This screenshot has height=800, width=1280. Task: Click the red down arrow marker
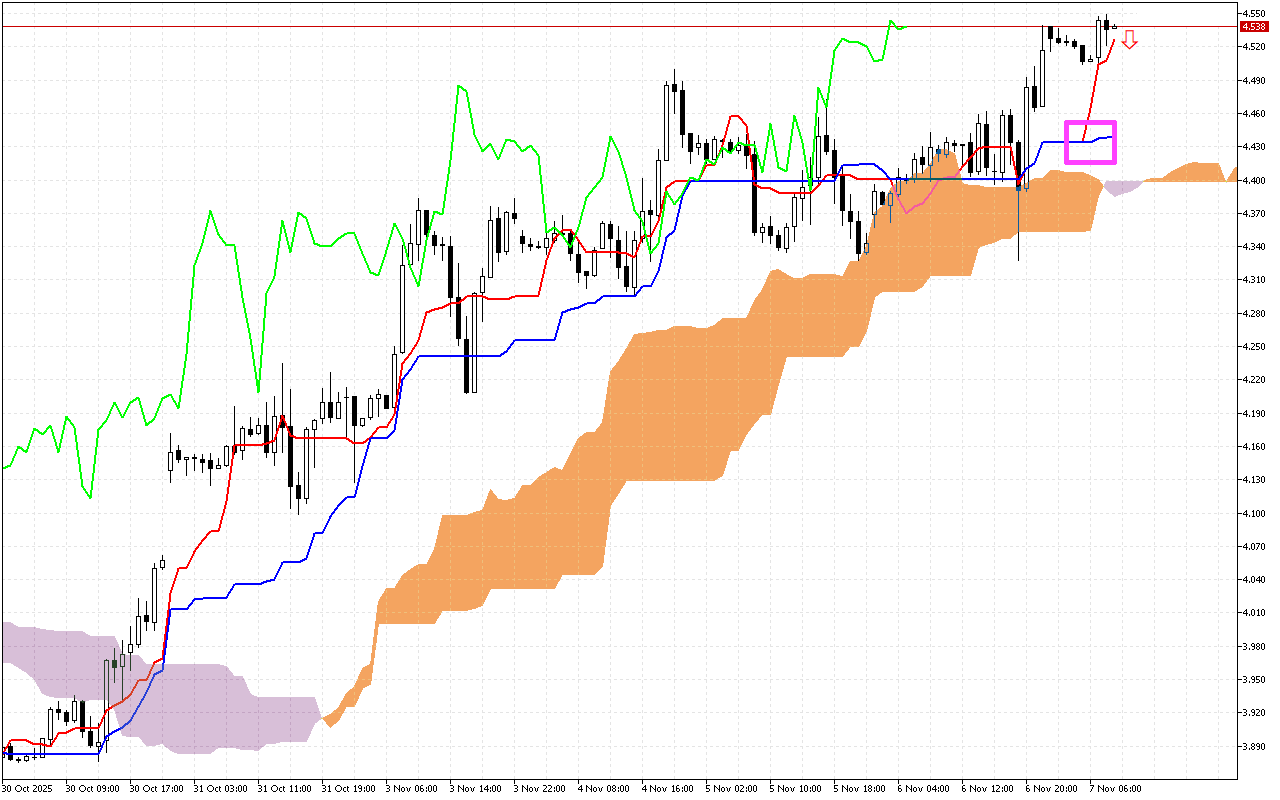(1129, 40)
